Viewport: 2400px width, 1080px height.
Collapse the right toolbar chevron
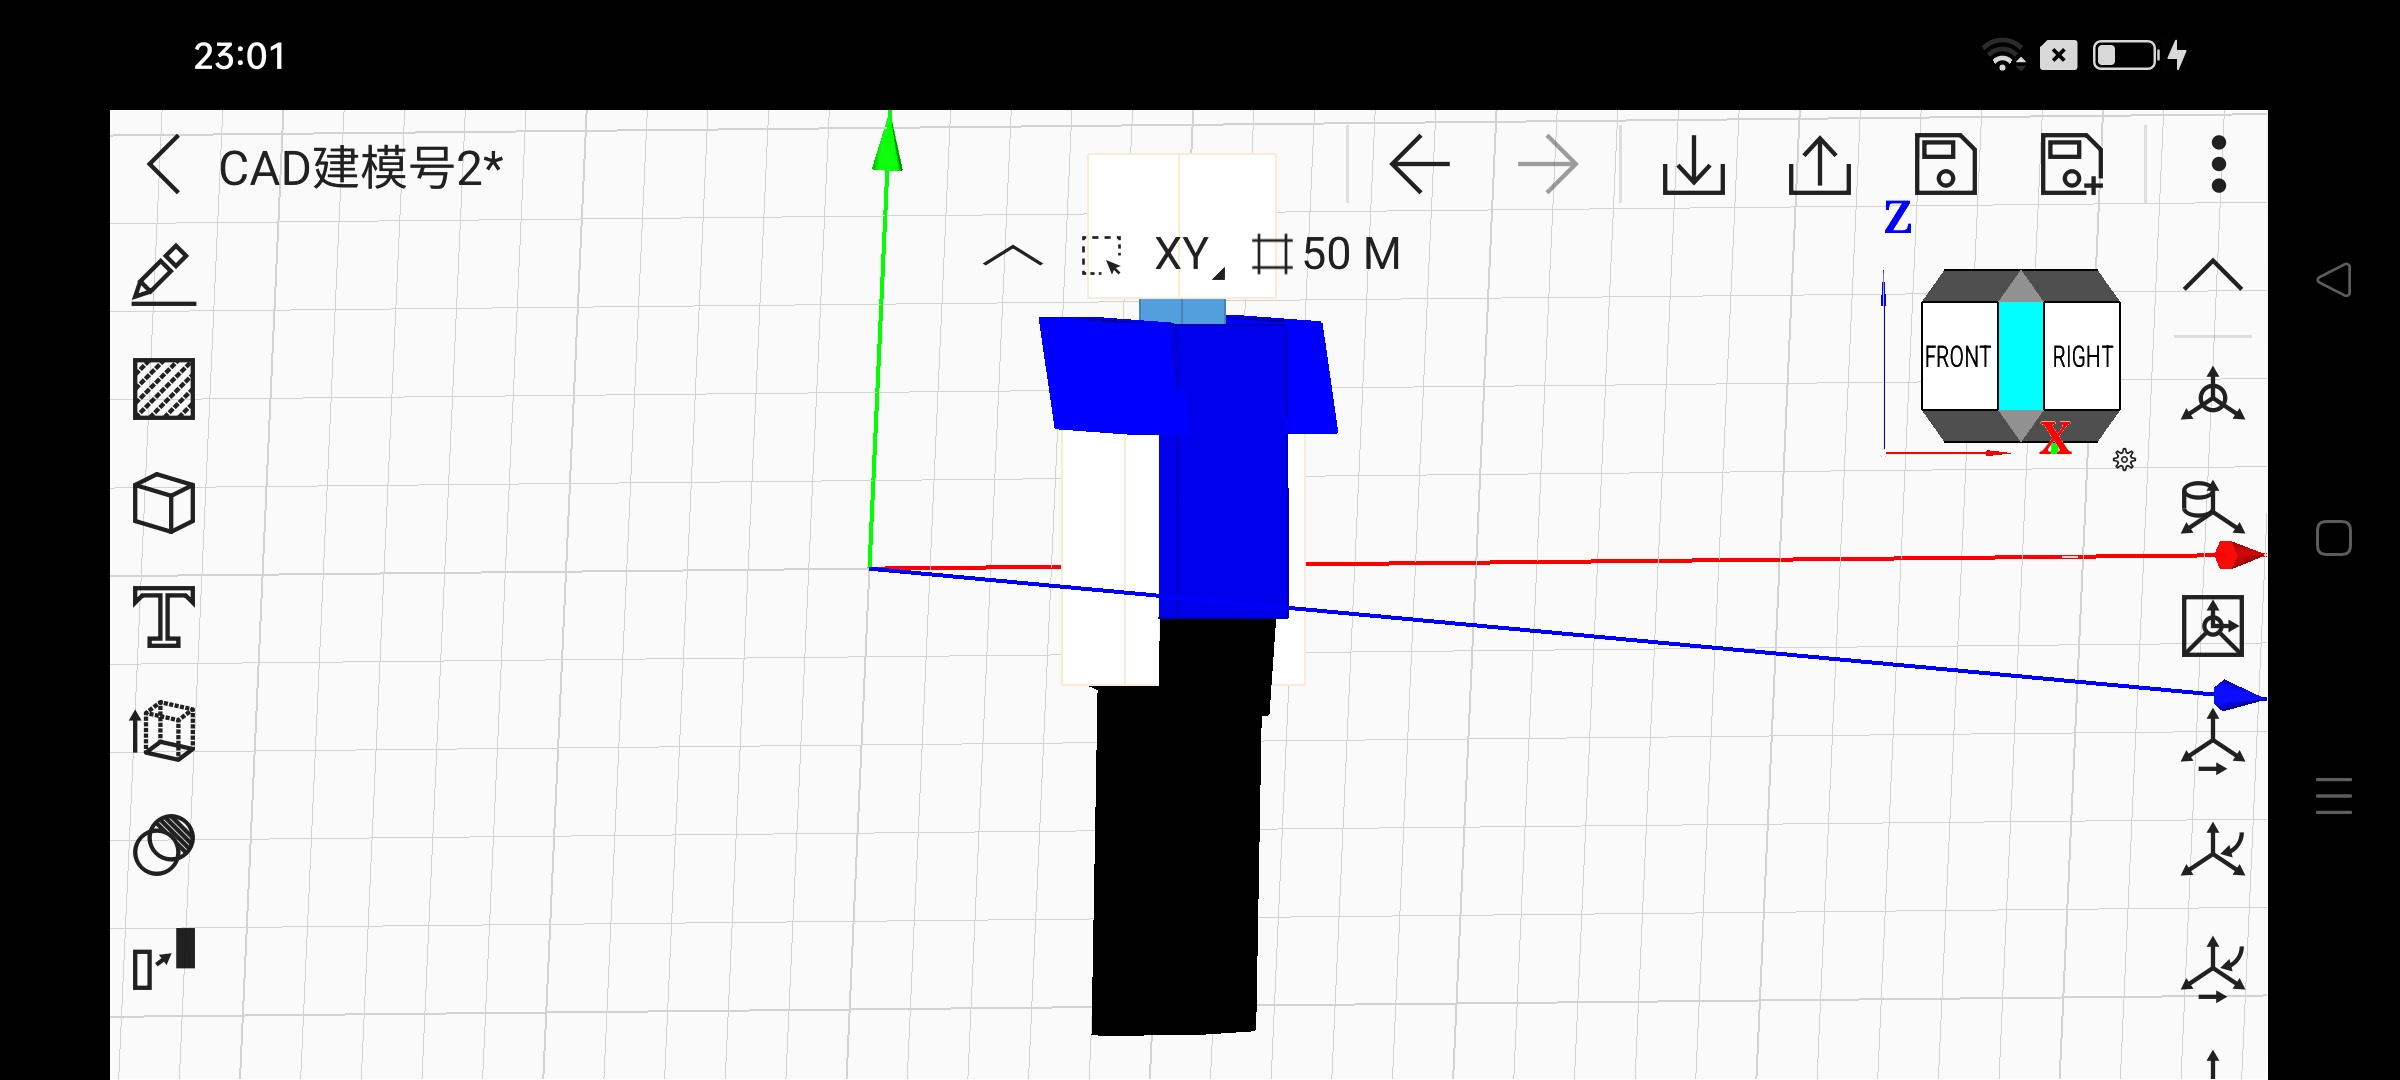[2213, 275]
